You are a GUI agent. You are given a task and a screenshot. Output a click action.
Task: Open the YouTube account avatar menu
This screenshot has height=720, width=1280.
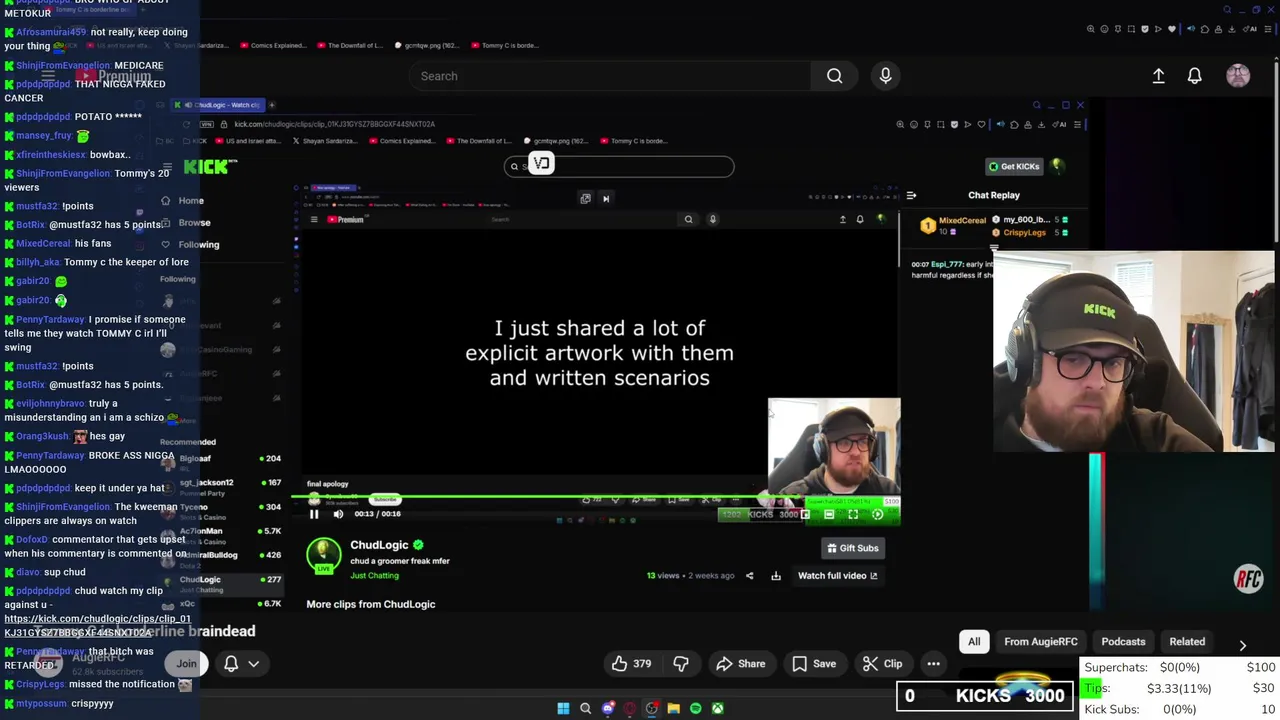pos(1238,76)
